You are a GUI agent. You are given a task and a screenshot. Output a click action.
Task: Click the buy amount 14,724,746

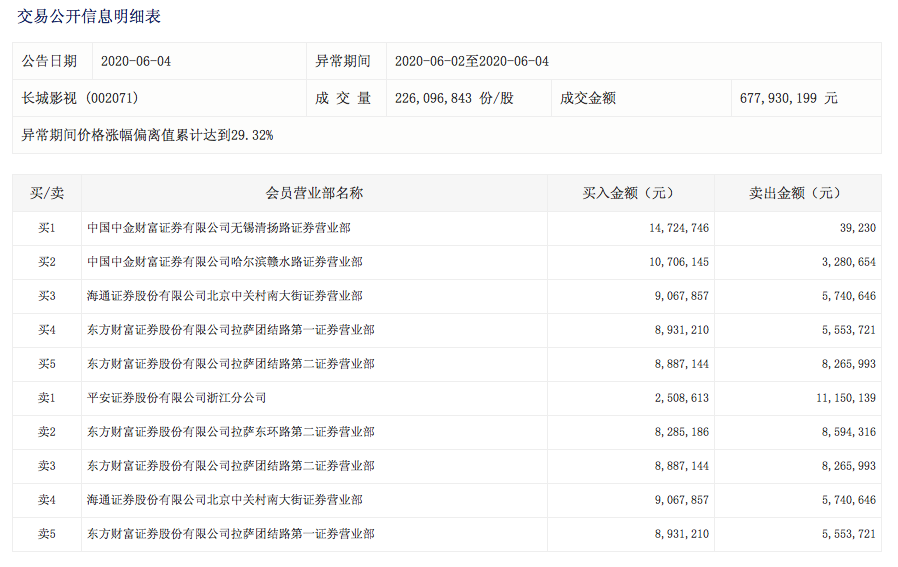click(x=679, y=228)
